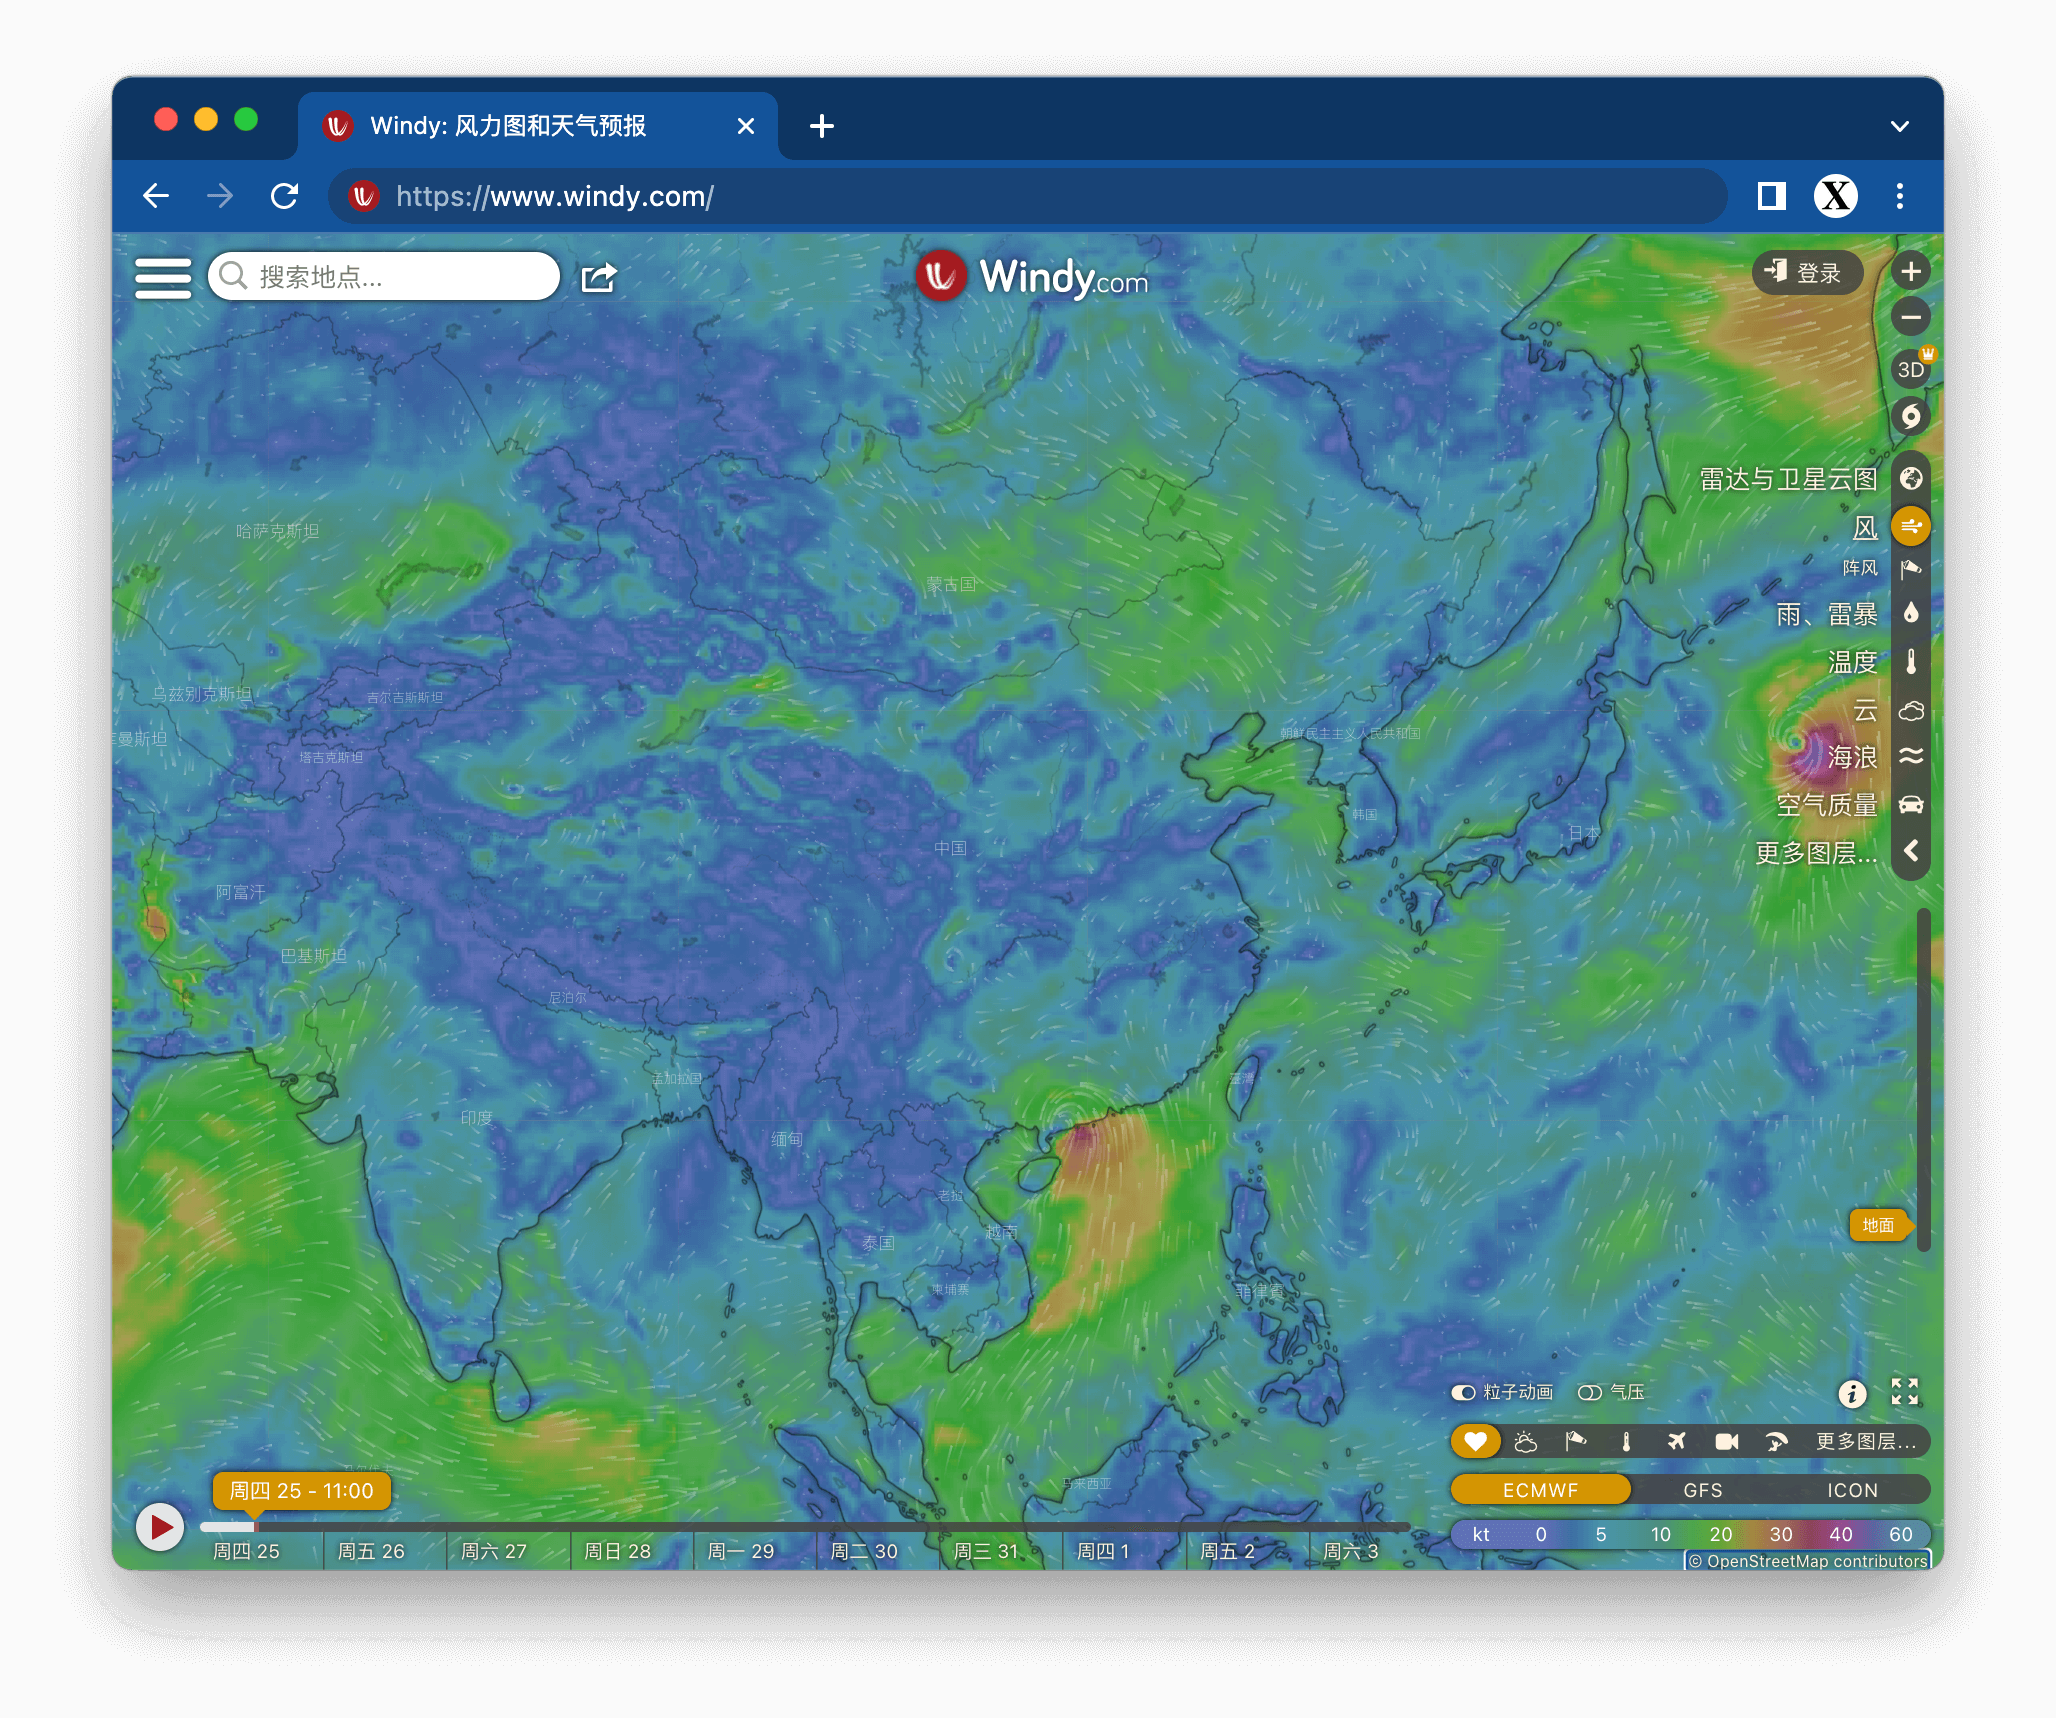Reload the current page

[285, 196]
